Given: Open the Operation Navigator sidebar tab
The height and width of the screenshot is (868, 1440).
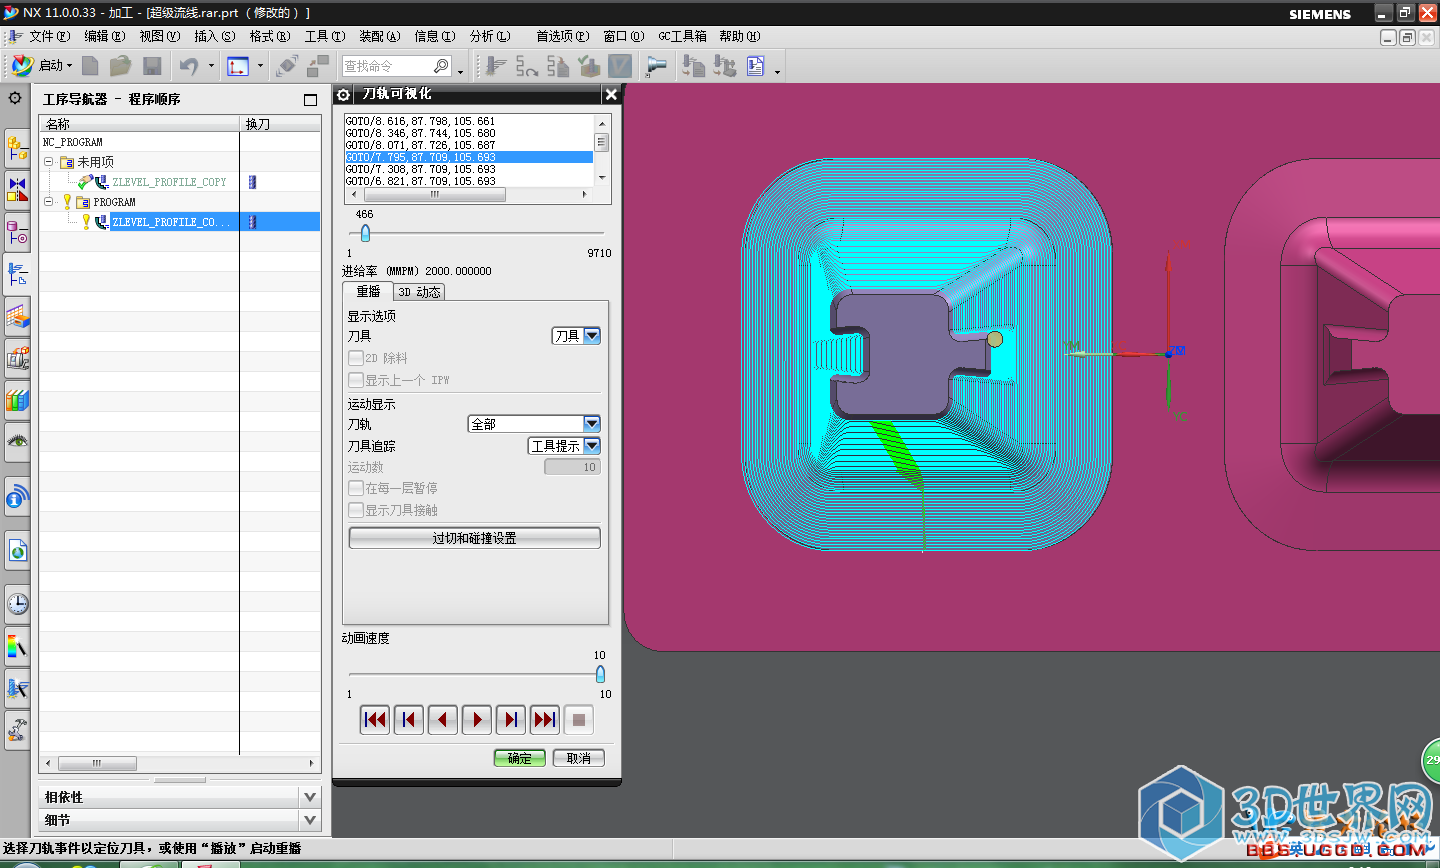Looking at the screenshot, I should pyautogui.click(x=17, y=273).
